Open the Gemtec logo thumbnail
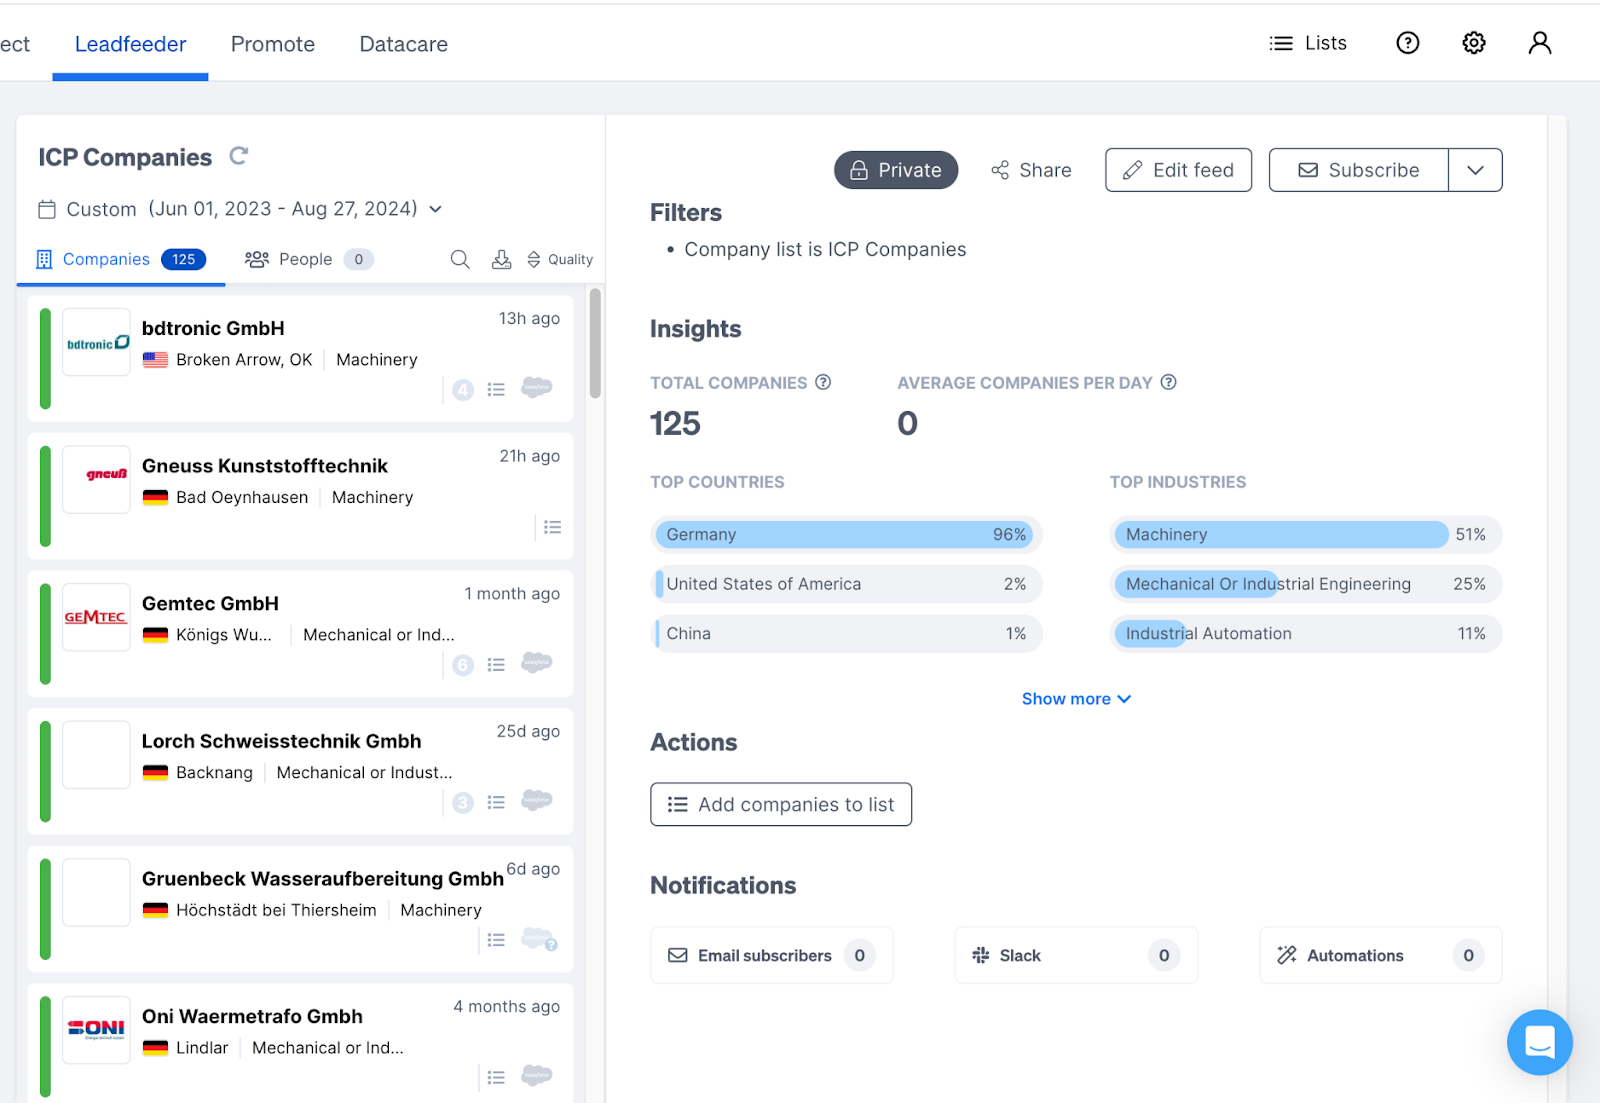Screen dimensions: 1600x1103 96,617
